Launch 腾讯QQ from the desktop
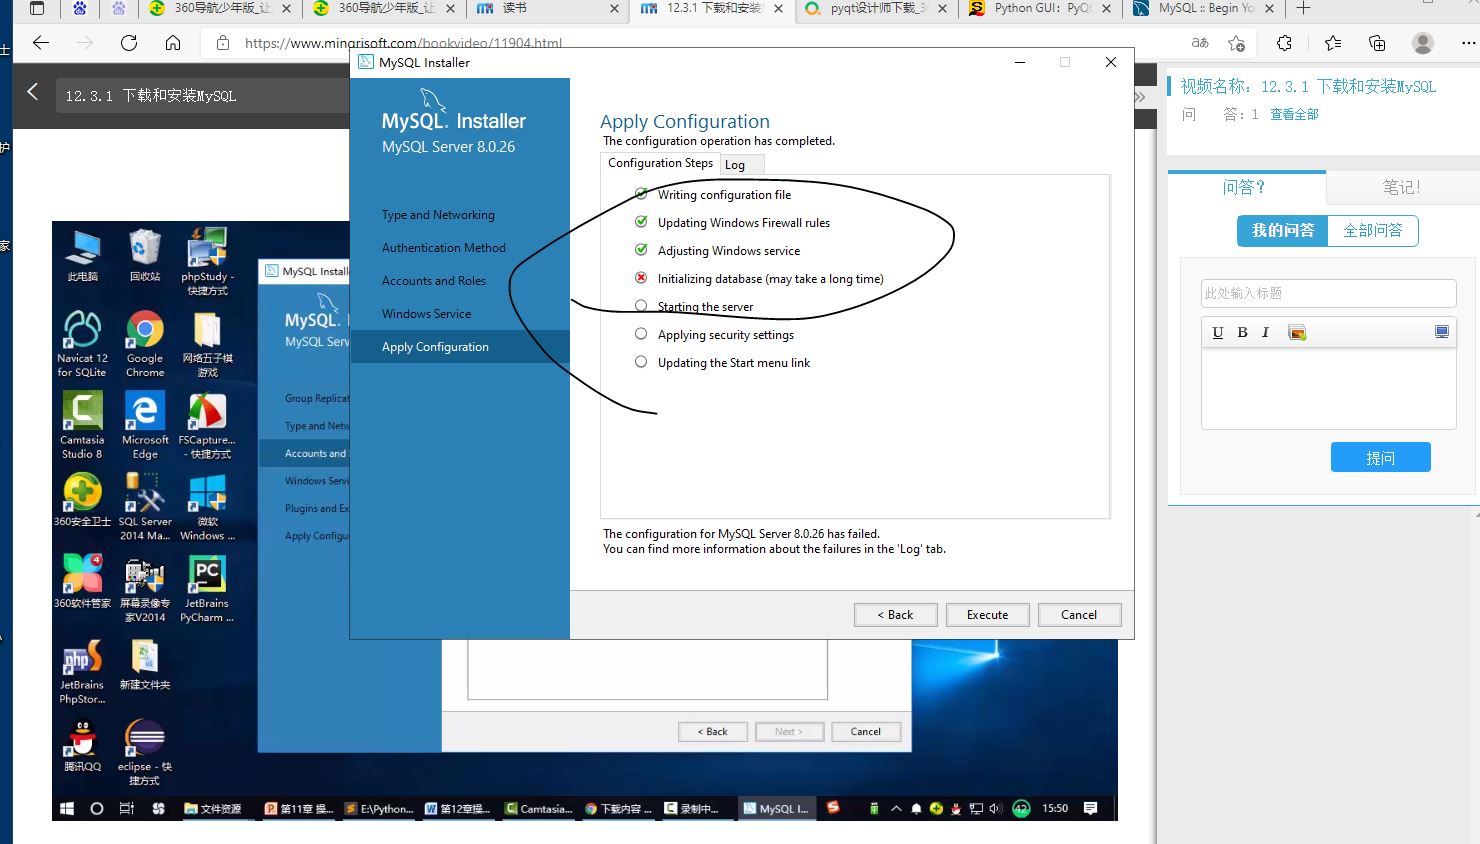 (82, 746)
